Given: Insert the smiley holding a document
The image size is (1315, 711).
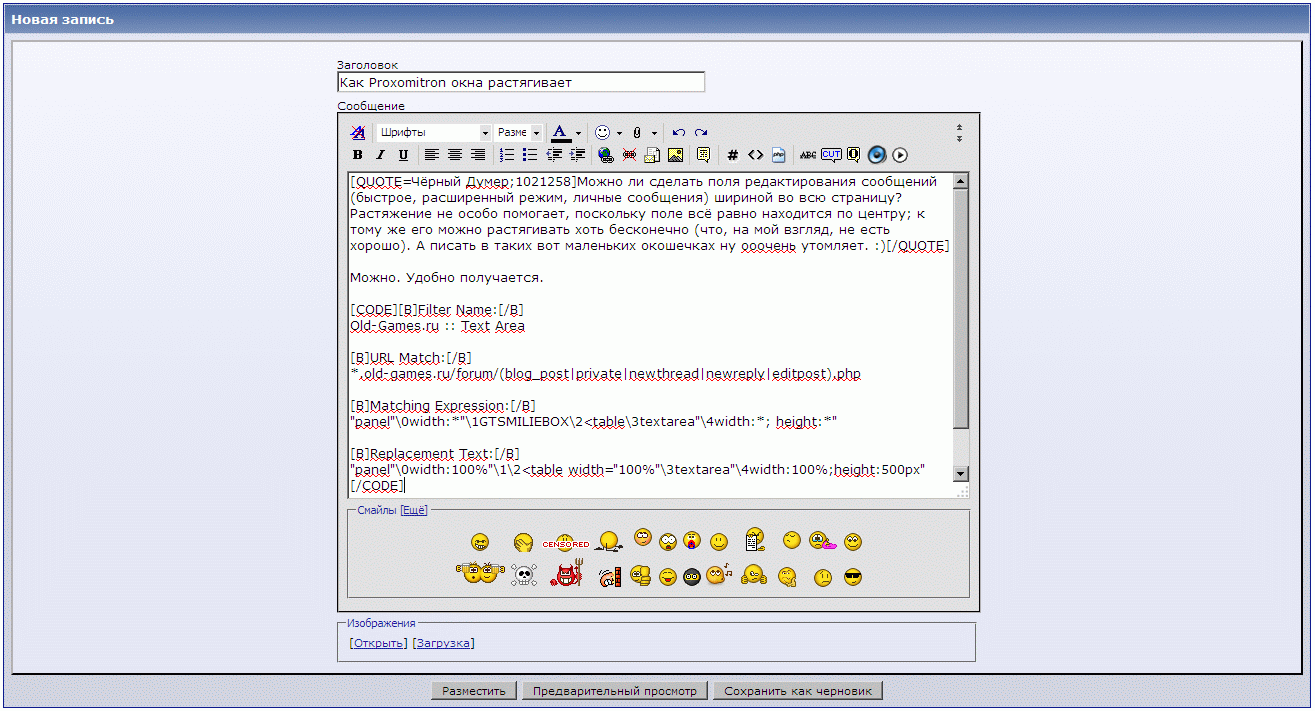Looking at the screenshot, I should click(754, 540).
